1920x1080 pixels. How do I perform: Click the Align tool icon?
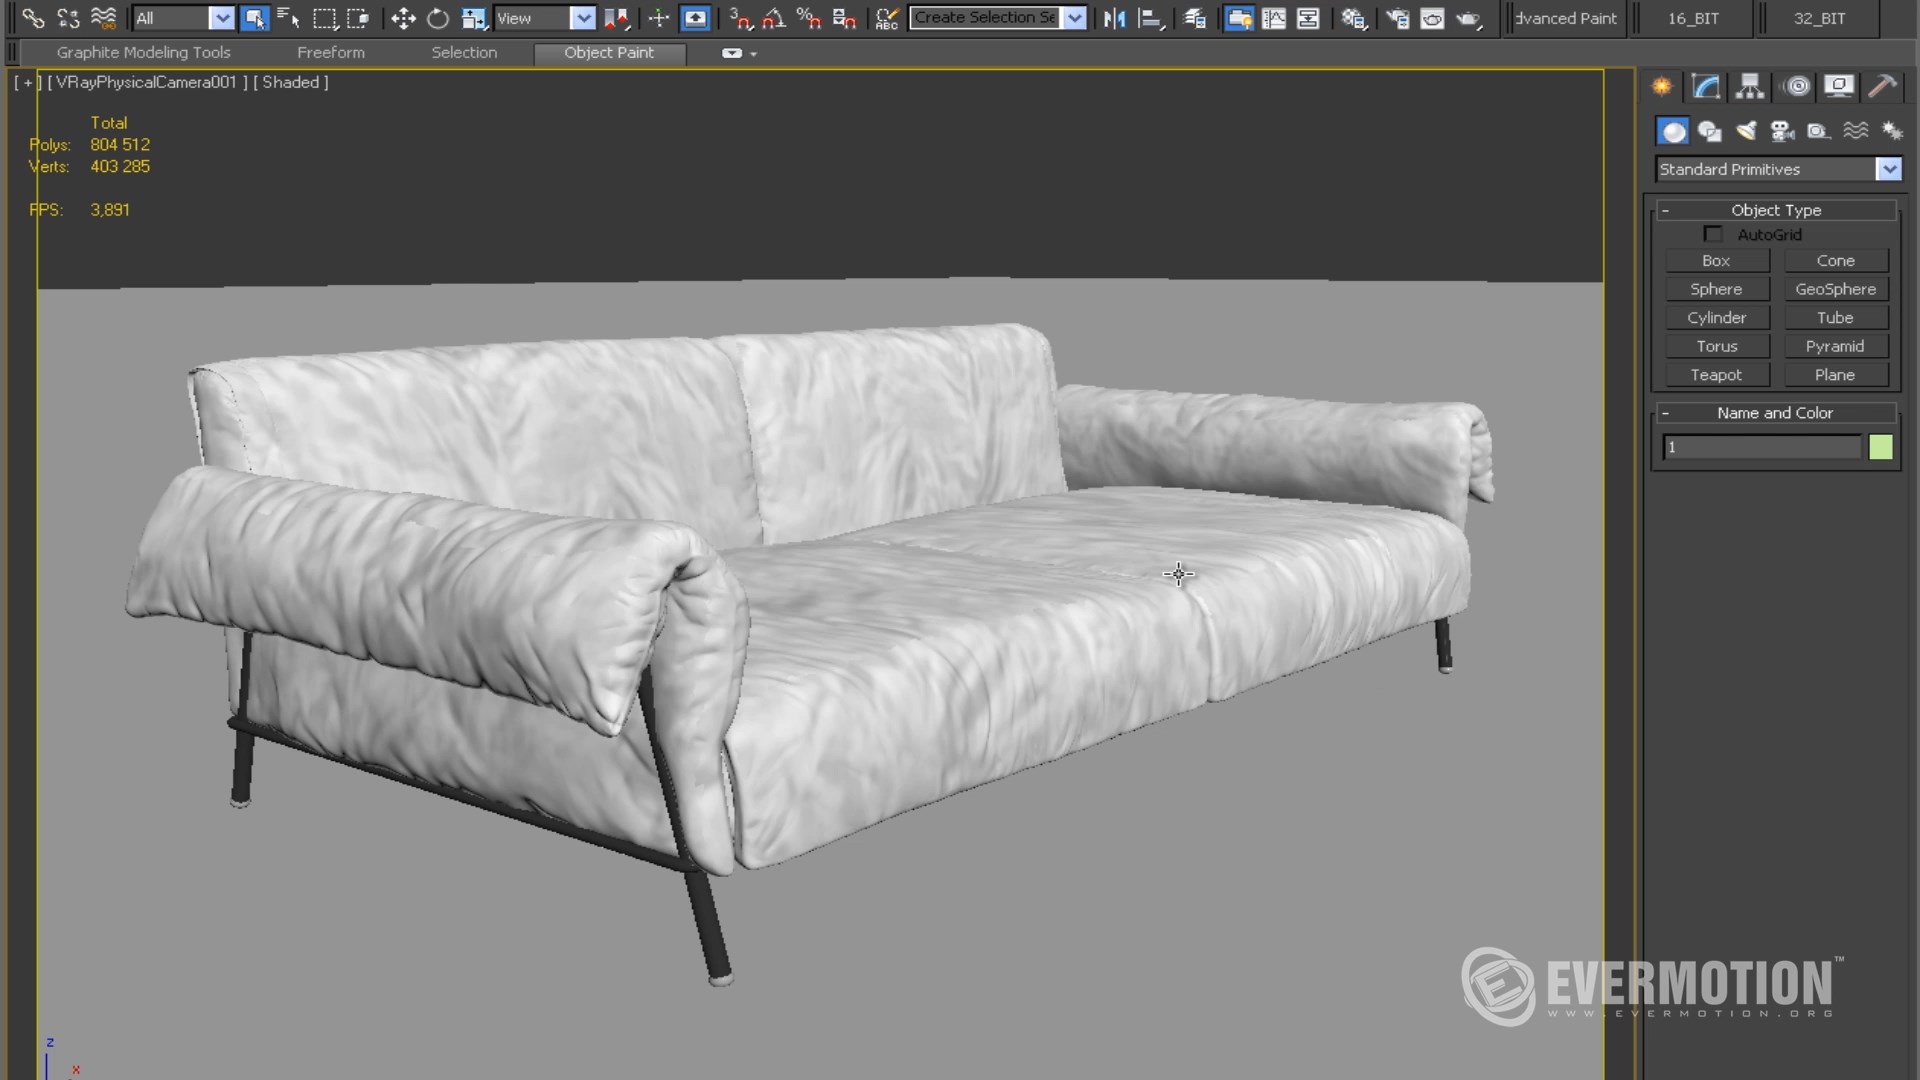click(1151, 18)
